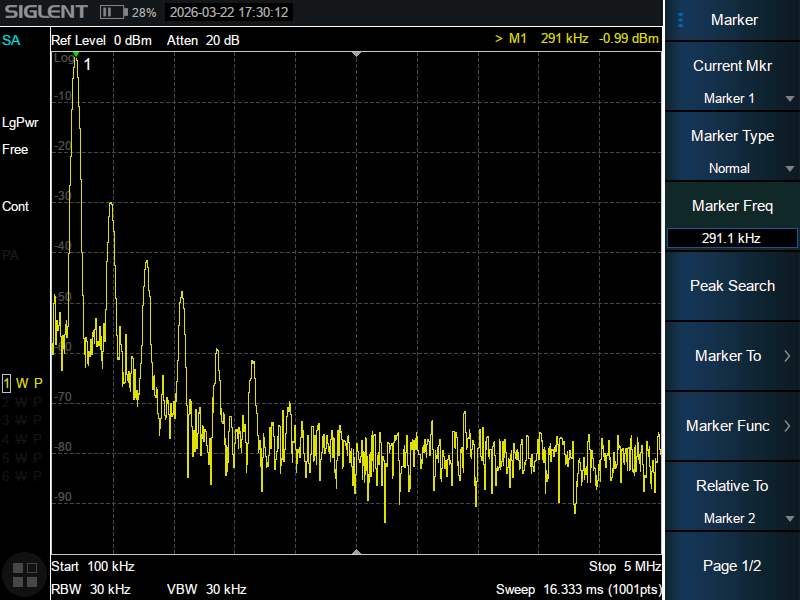Select the SA mode indicator
This screenshot has height=600, width=800.
tap(11, 40)
